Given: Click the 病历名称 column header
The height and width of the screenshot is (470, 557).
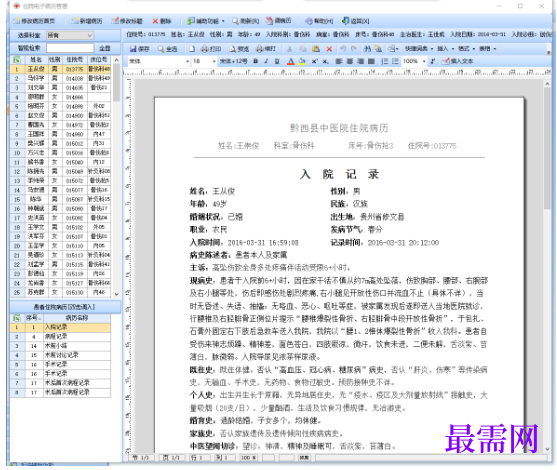Looking at the screenshot, I should pos(77,318).
